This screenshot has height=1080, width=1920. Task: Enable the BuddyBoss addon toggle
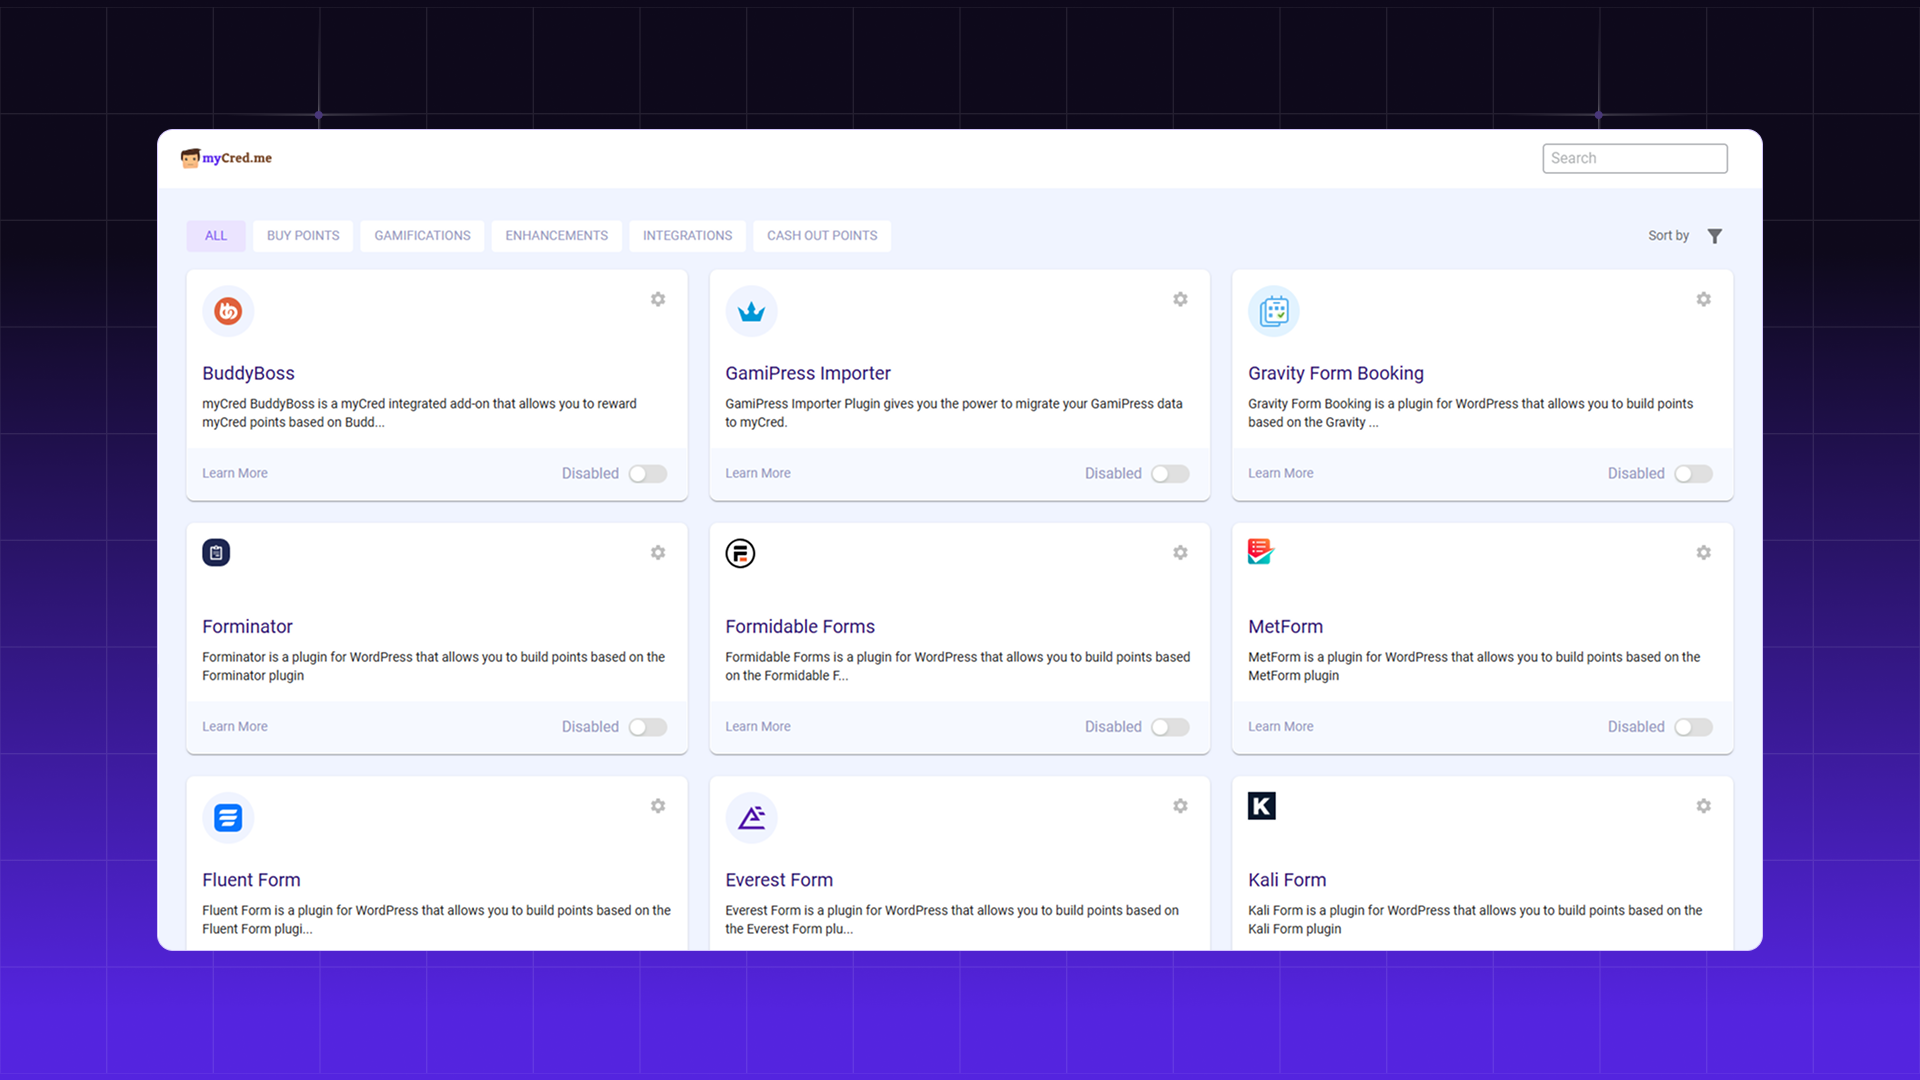pos(647,473)
